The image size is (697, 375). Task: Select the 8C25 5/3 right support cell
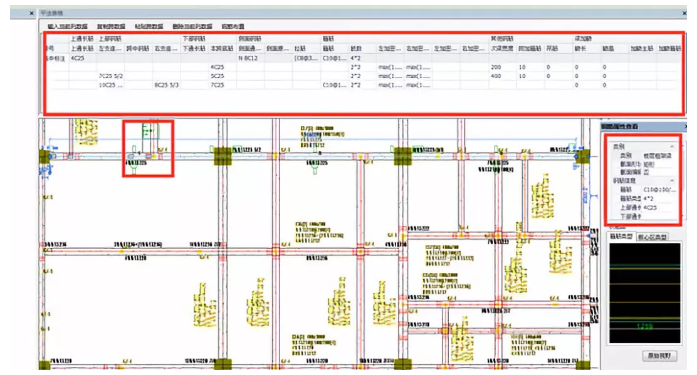click(166, 85)
